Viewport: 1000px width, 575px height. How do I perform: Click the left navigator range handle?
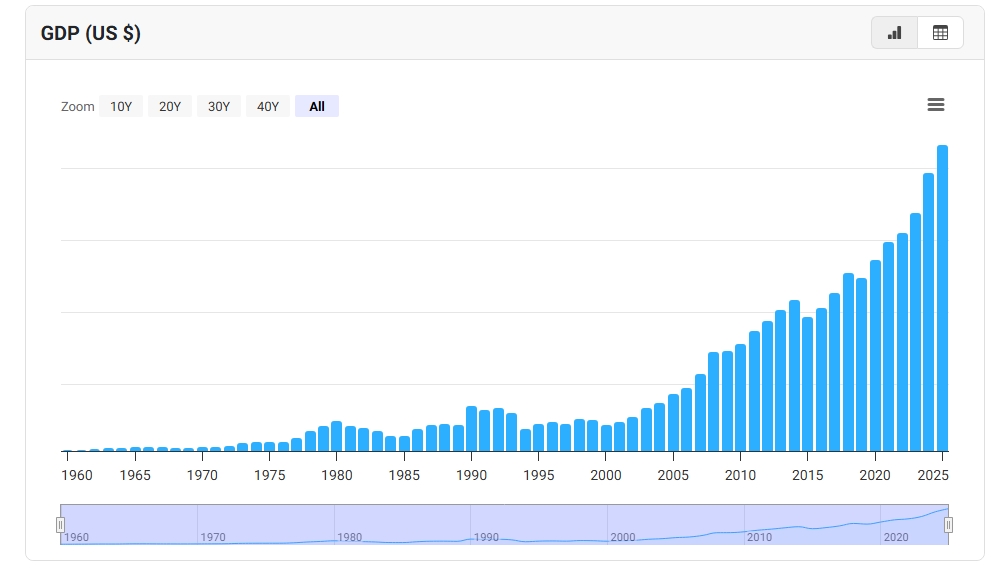[x=61, y=525]
